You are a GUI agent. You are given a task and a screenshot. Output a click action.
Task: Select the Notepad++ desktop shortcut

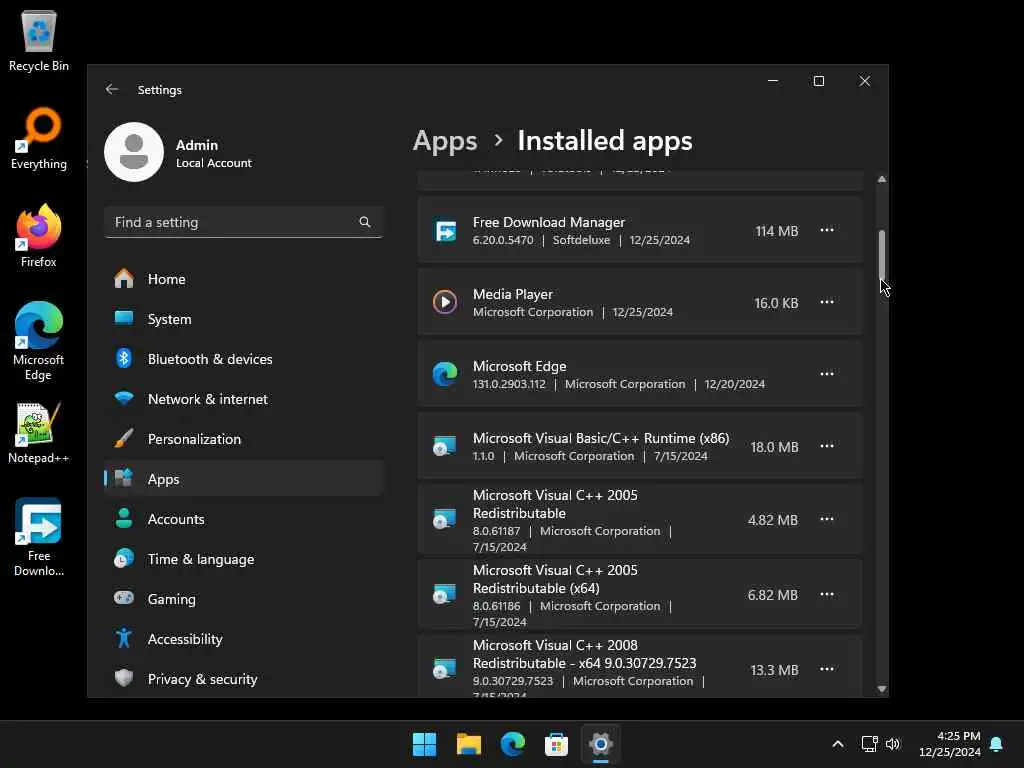tap(39, 434)
